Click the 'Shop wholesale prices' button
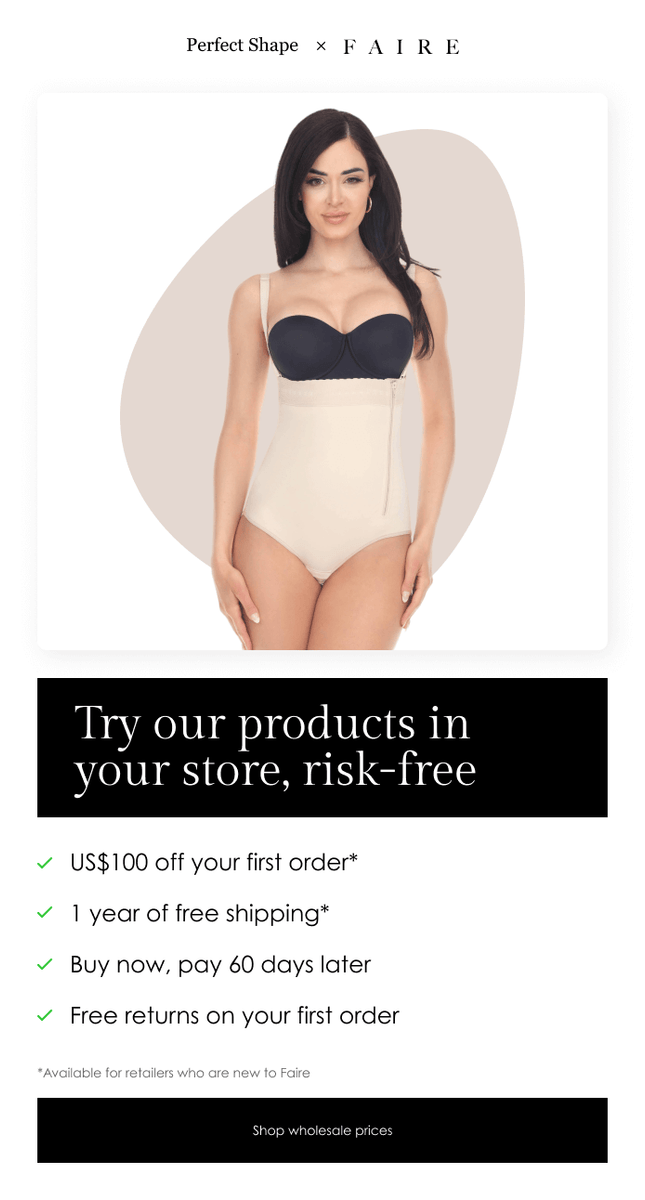 pos(322,1130)
